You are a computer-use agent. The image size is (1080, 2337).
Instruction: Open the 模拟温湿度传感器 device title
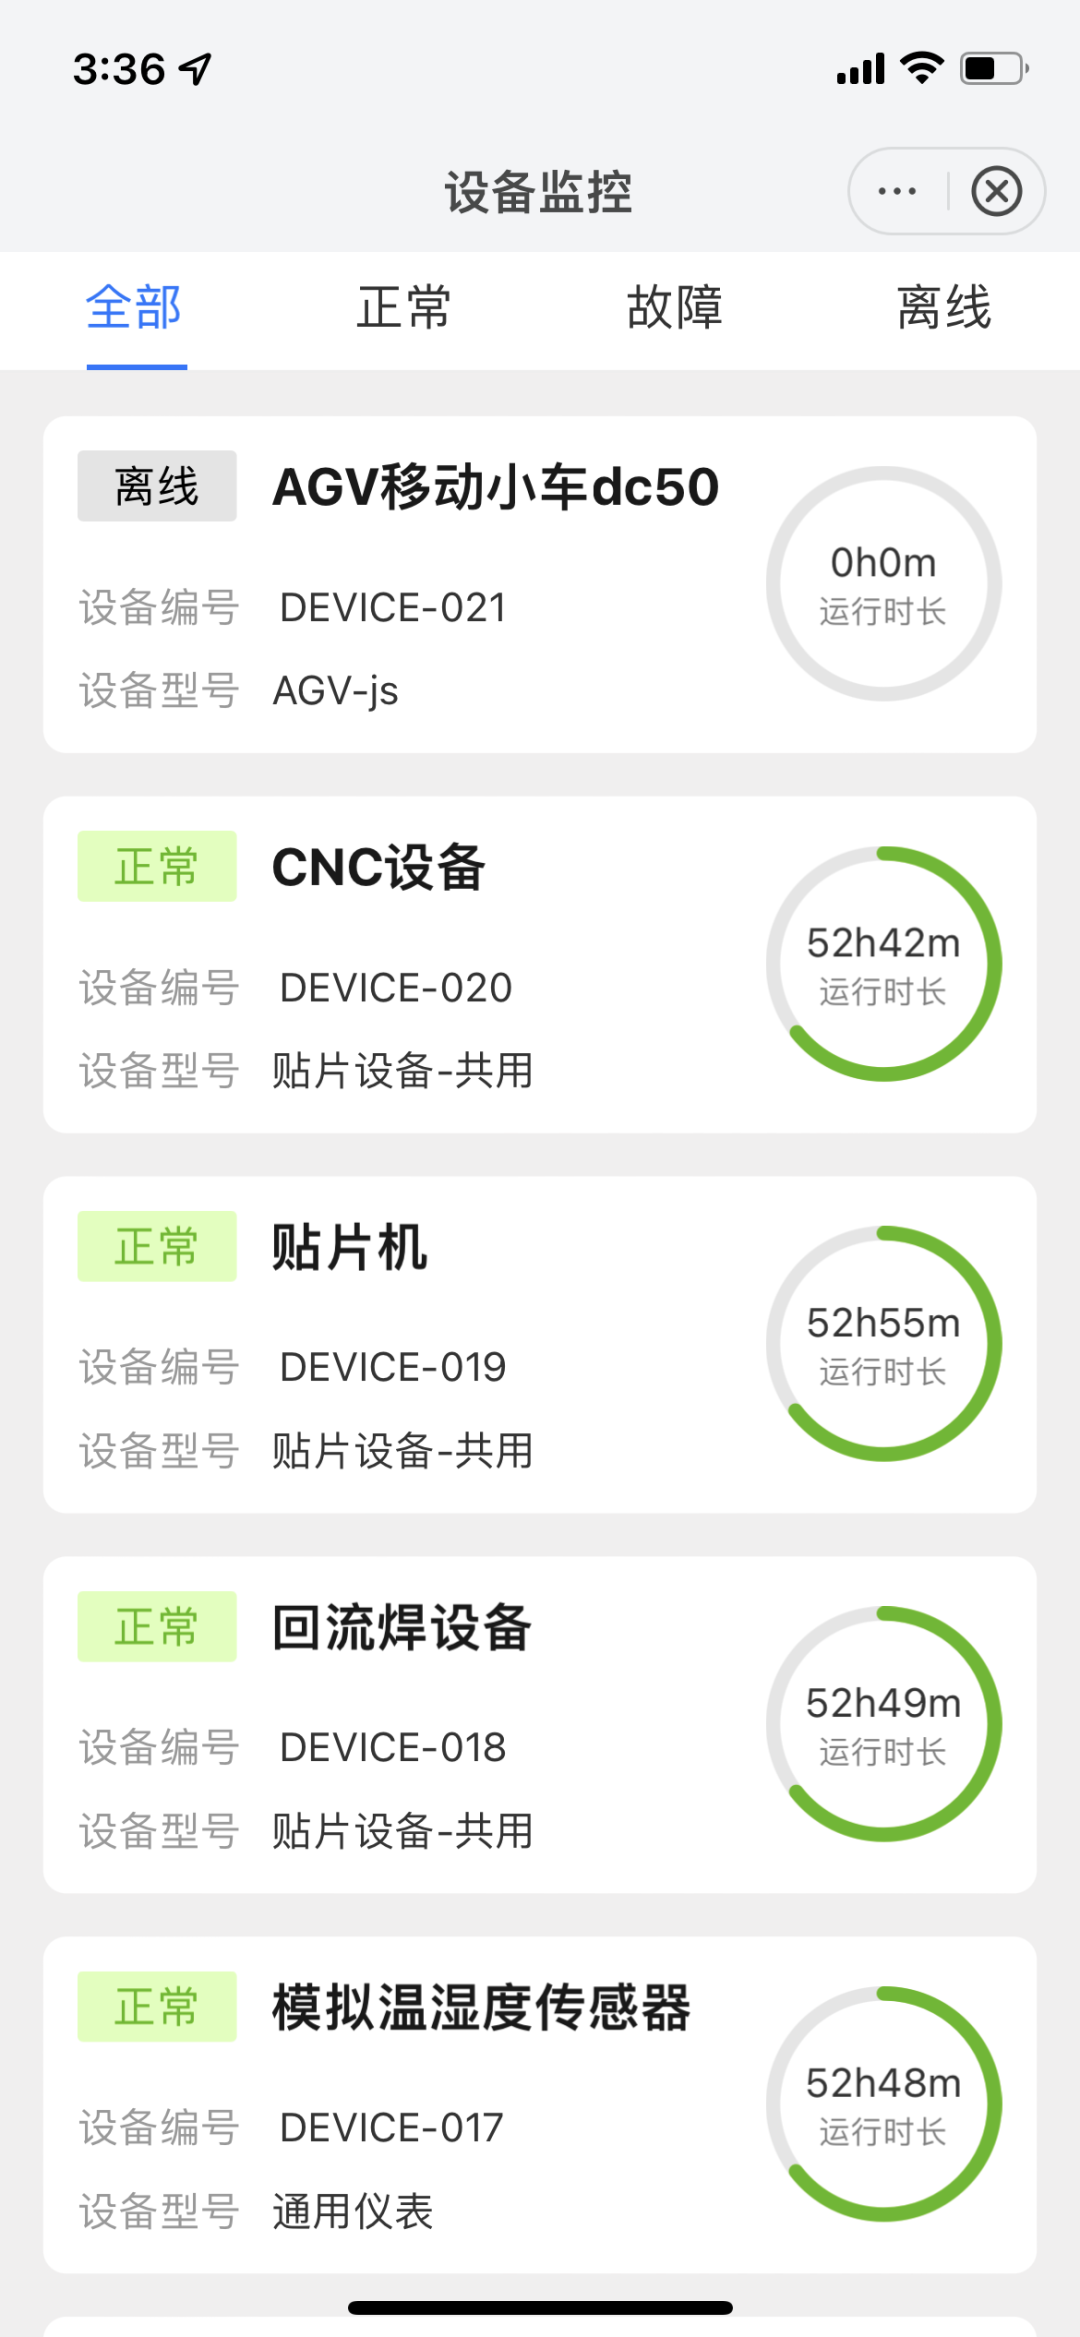[x=481, y=2007]
